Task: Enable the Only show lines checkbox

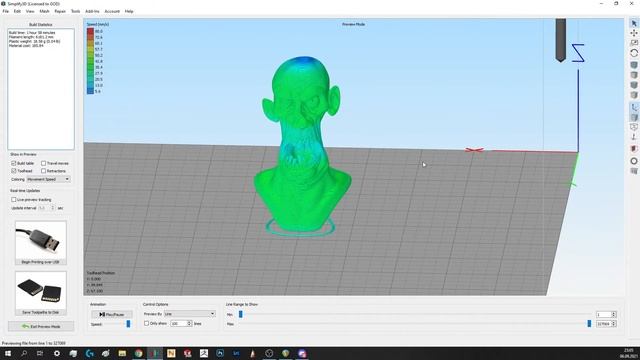Action: pyautogui.click(x=146, y=323)
